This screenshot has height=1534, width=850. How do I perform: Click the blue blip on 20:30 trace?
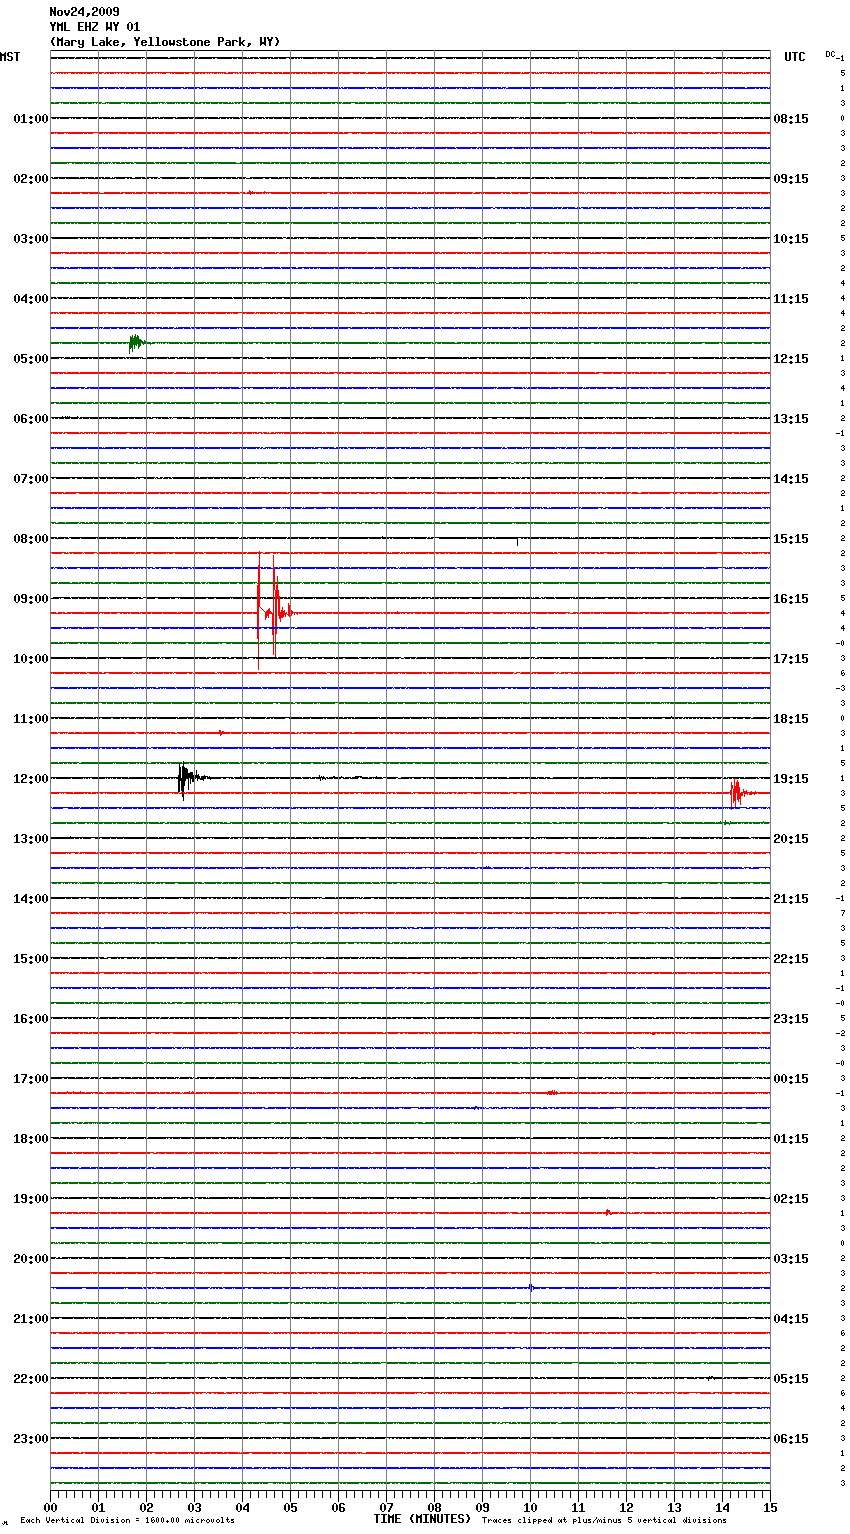[x=531, y=1287]
